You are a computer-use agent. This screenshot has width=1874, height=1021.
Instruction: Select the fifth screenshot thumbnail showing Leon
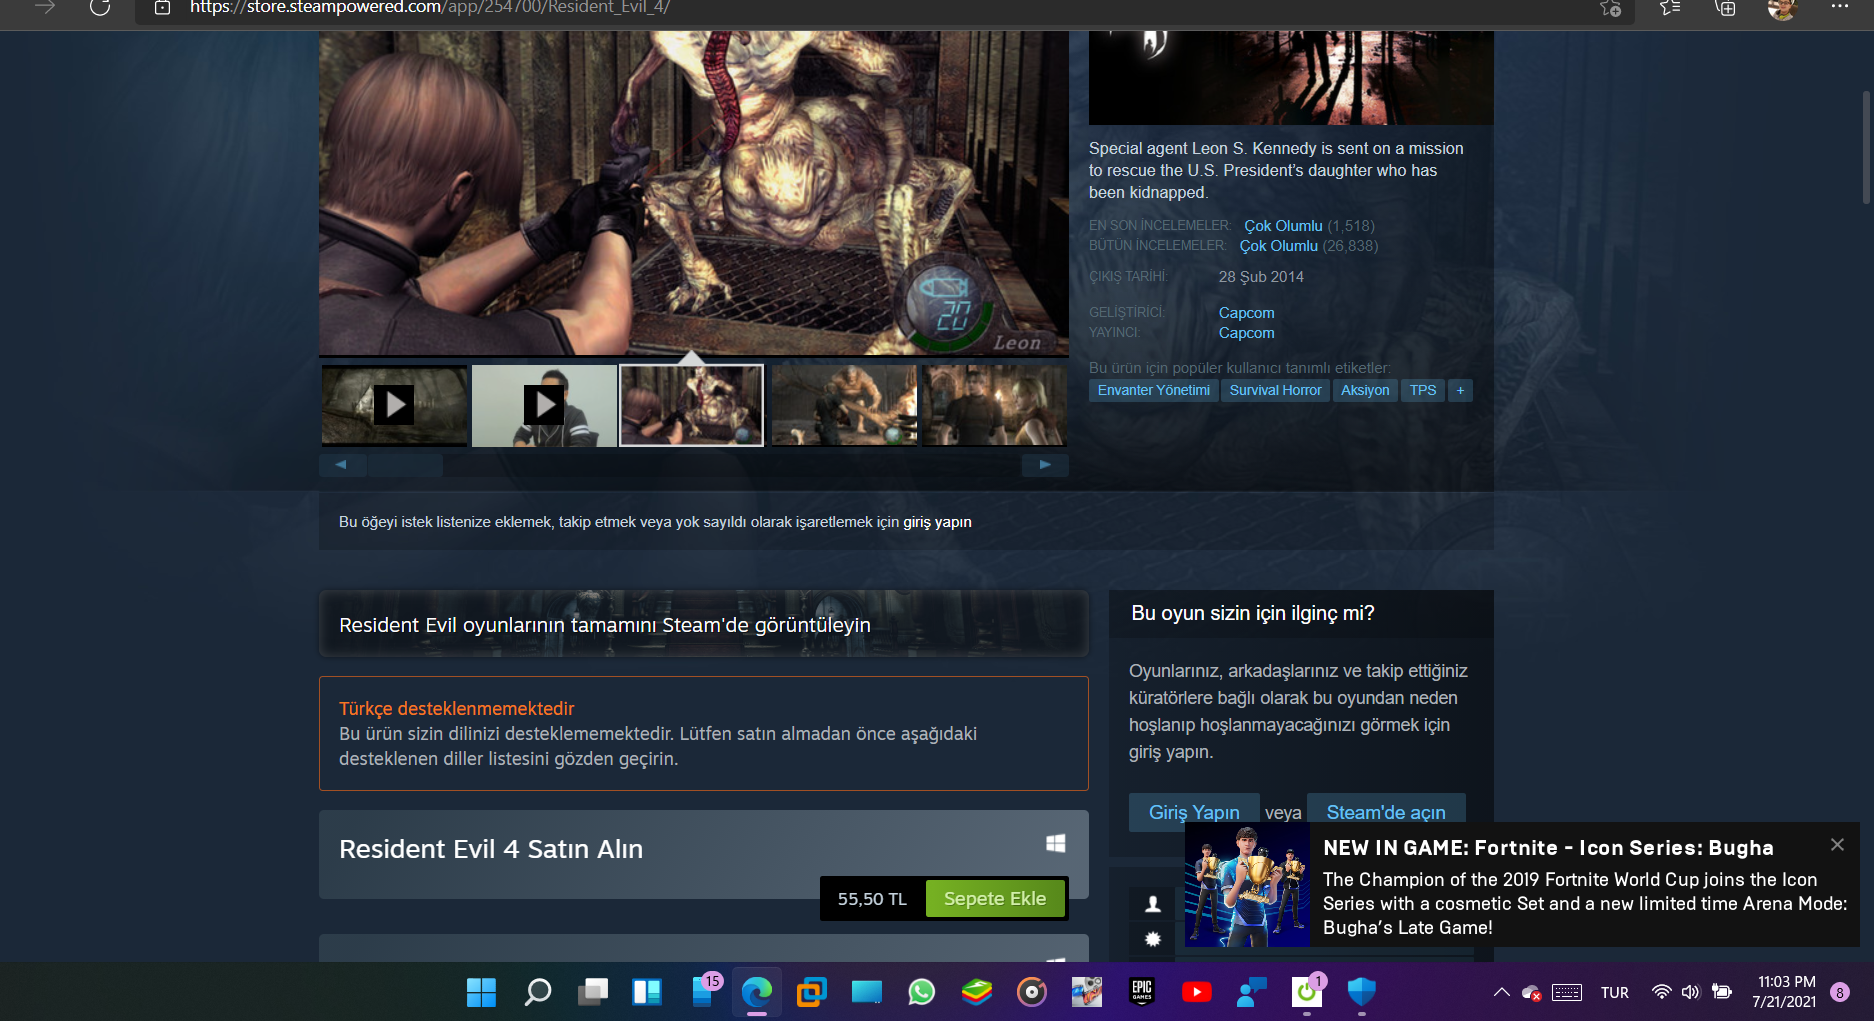click(994, 405)
